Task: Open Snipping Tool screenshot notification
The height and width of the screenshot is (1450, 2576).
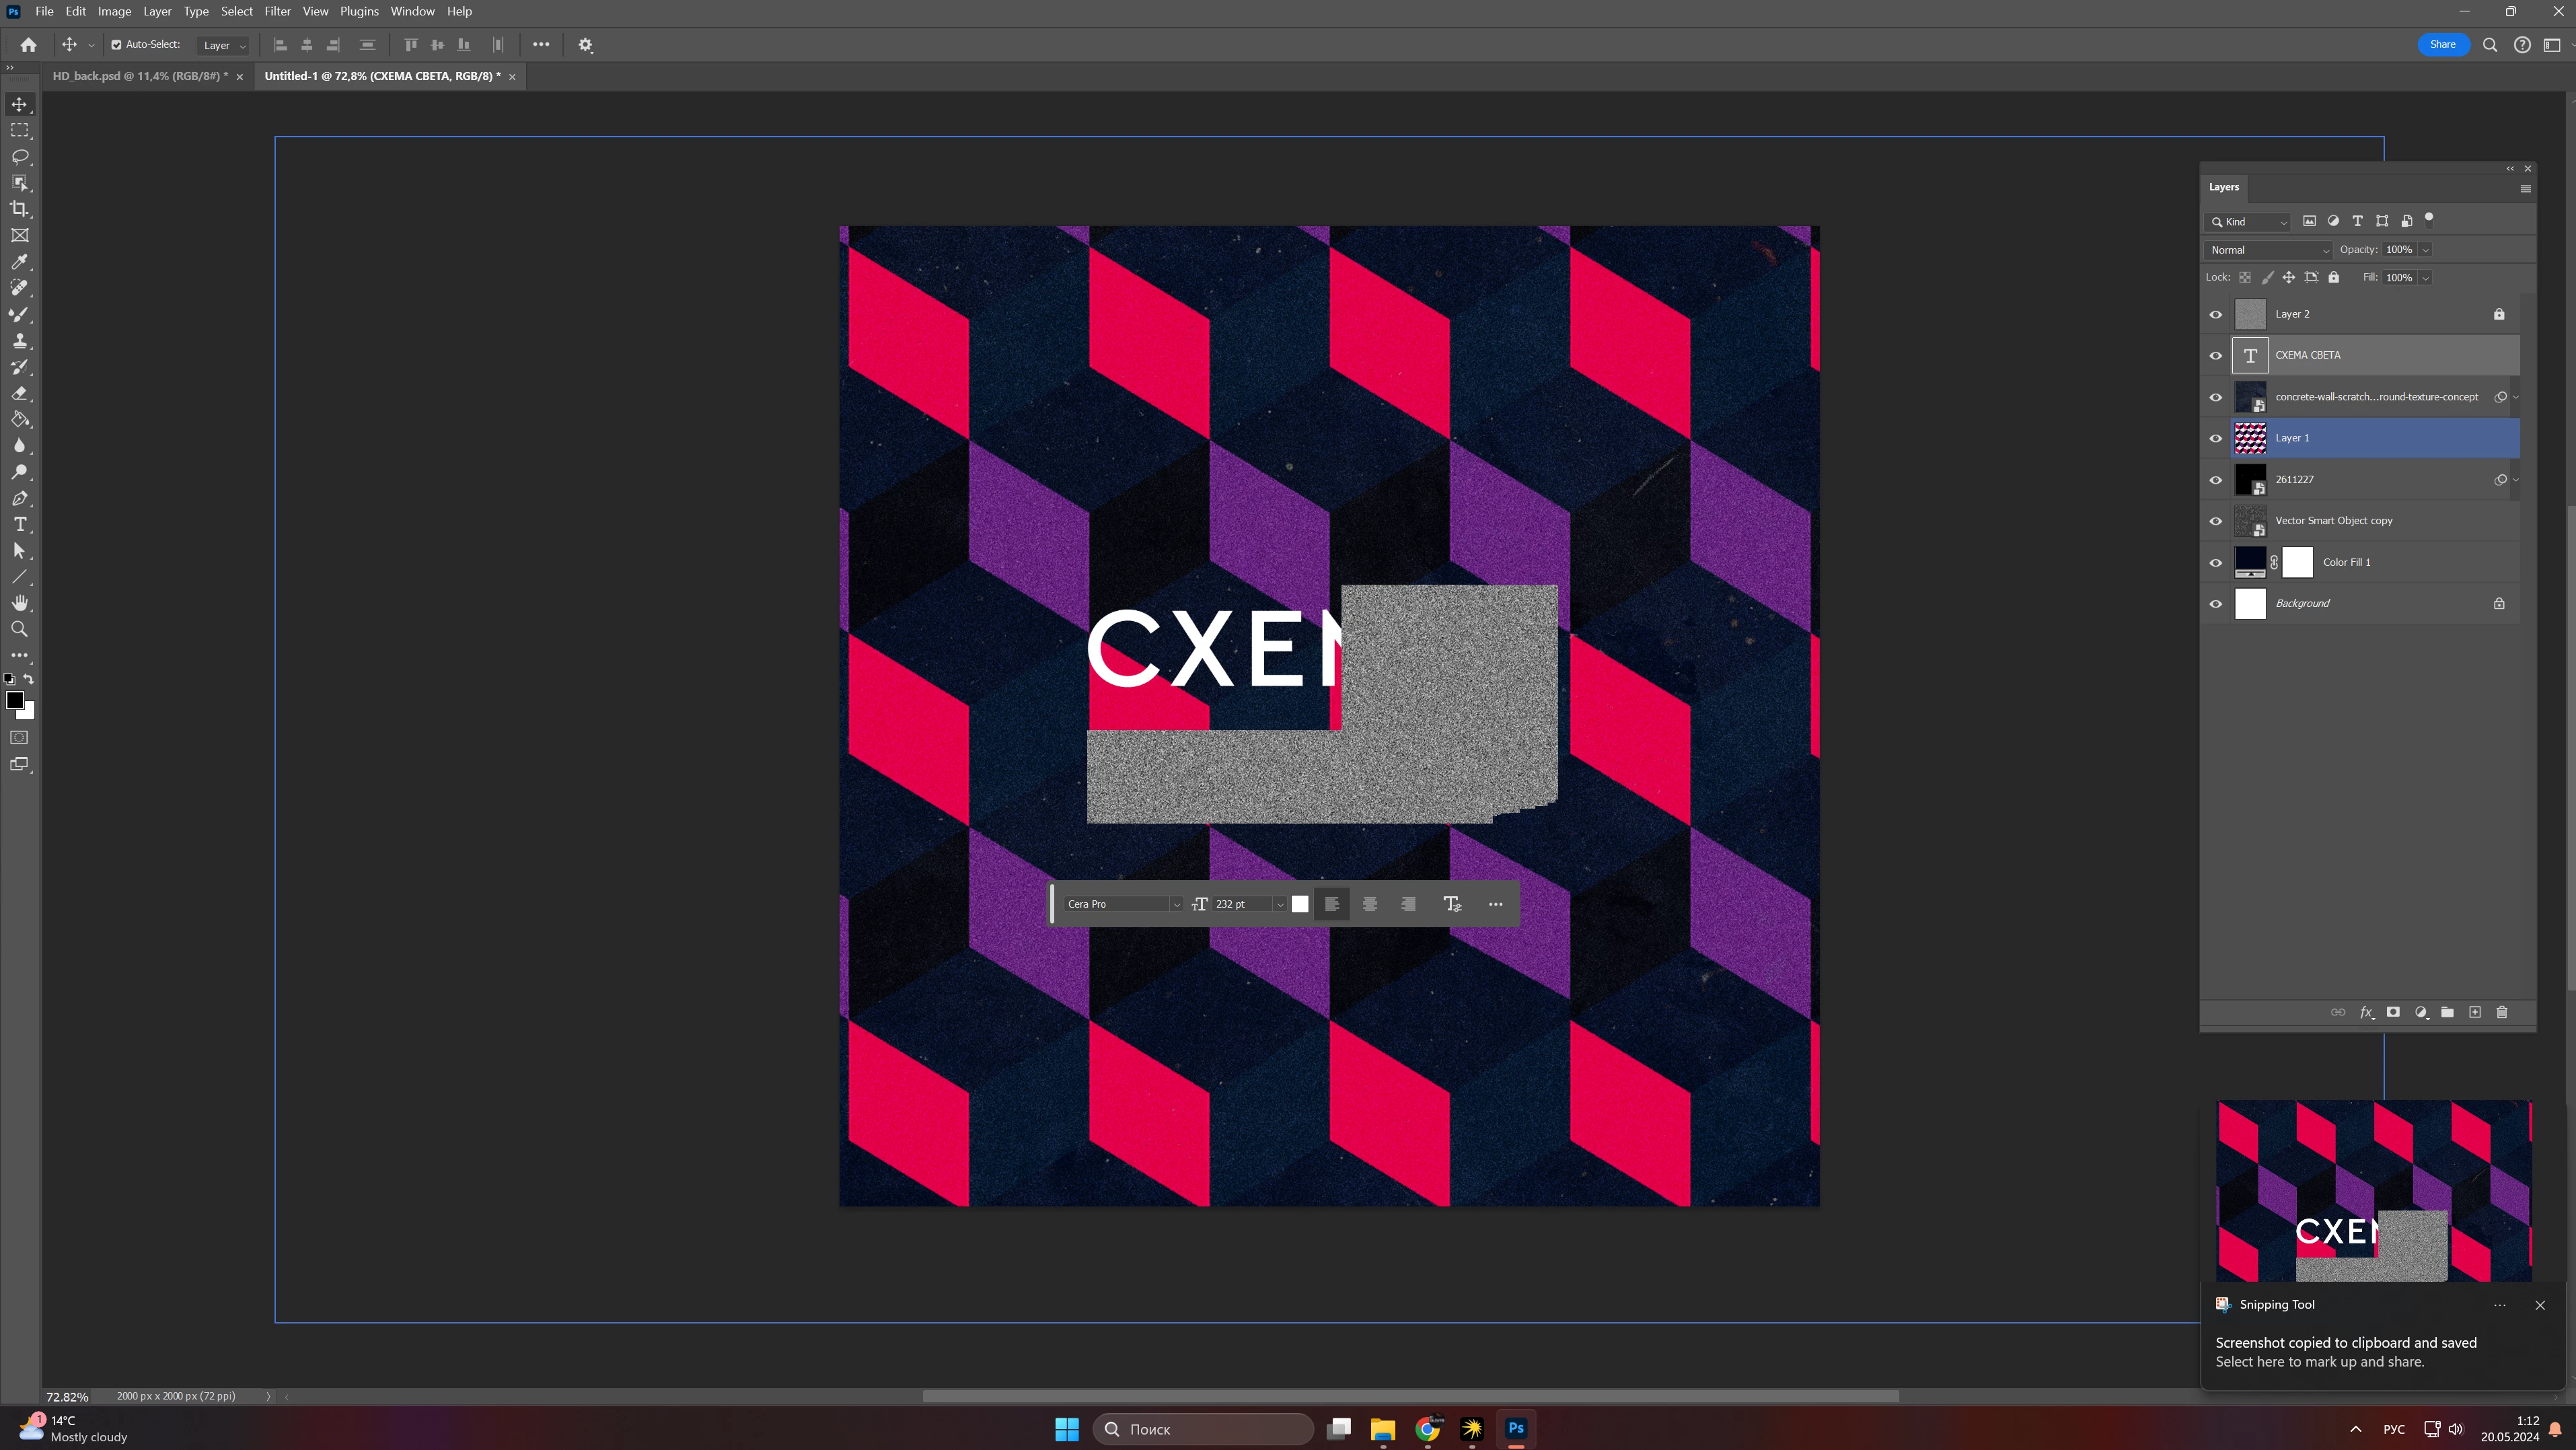Action: point(2345,1351)
